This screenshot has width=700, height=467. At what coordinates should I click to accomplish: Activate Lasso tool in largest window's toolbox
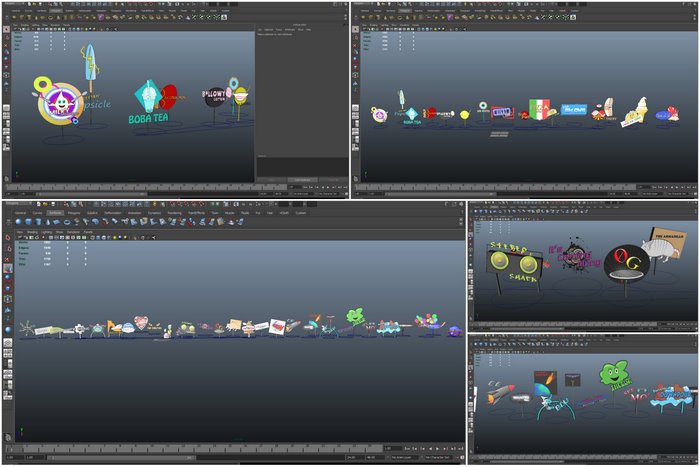[8, 248]
